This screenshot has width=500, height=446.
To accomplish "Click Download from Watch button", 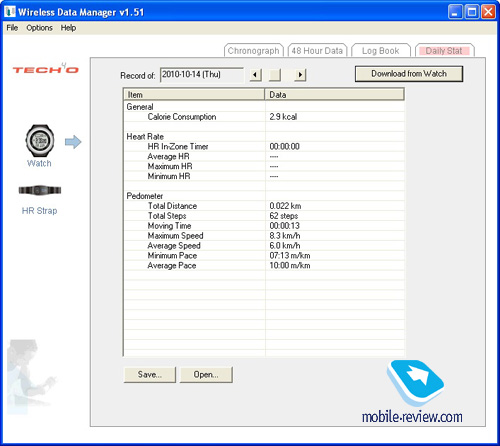I will pyautogui.click(x=409, y=74).
